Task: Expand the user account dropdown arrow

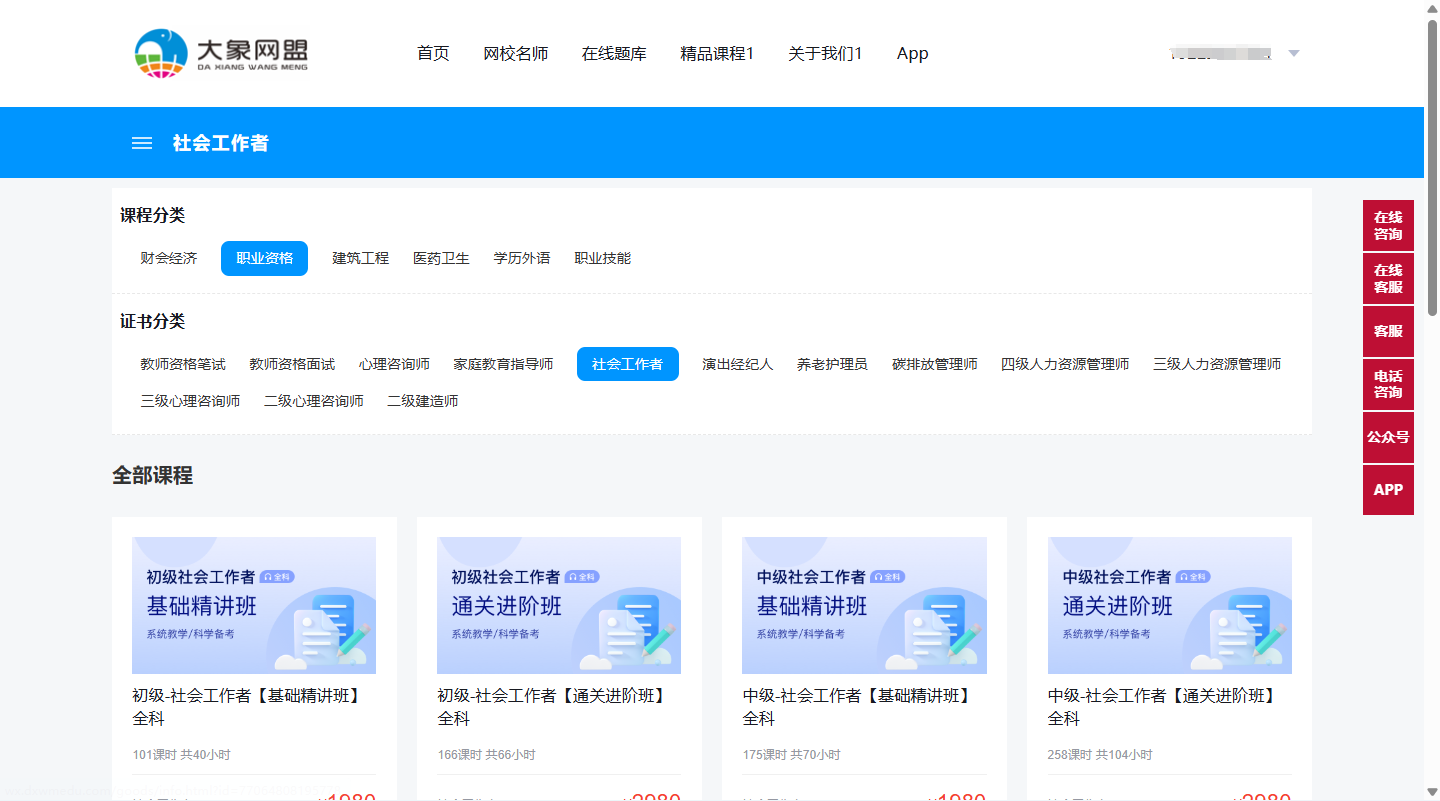Action: tap(1293, 54)
